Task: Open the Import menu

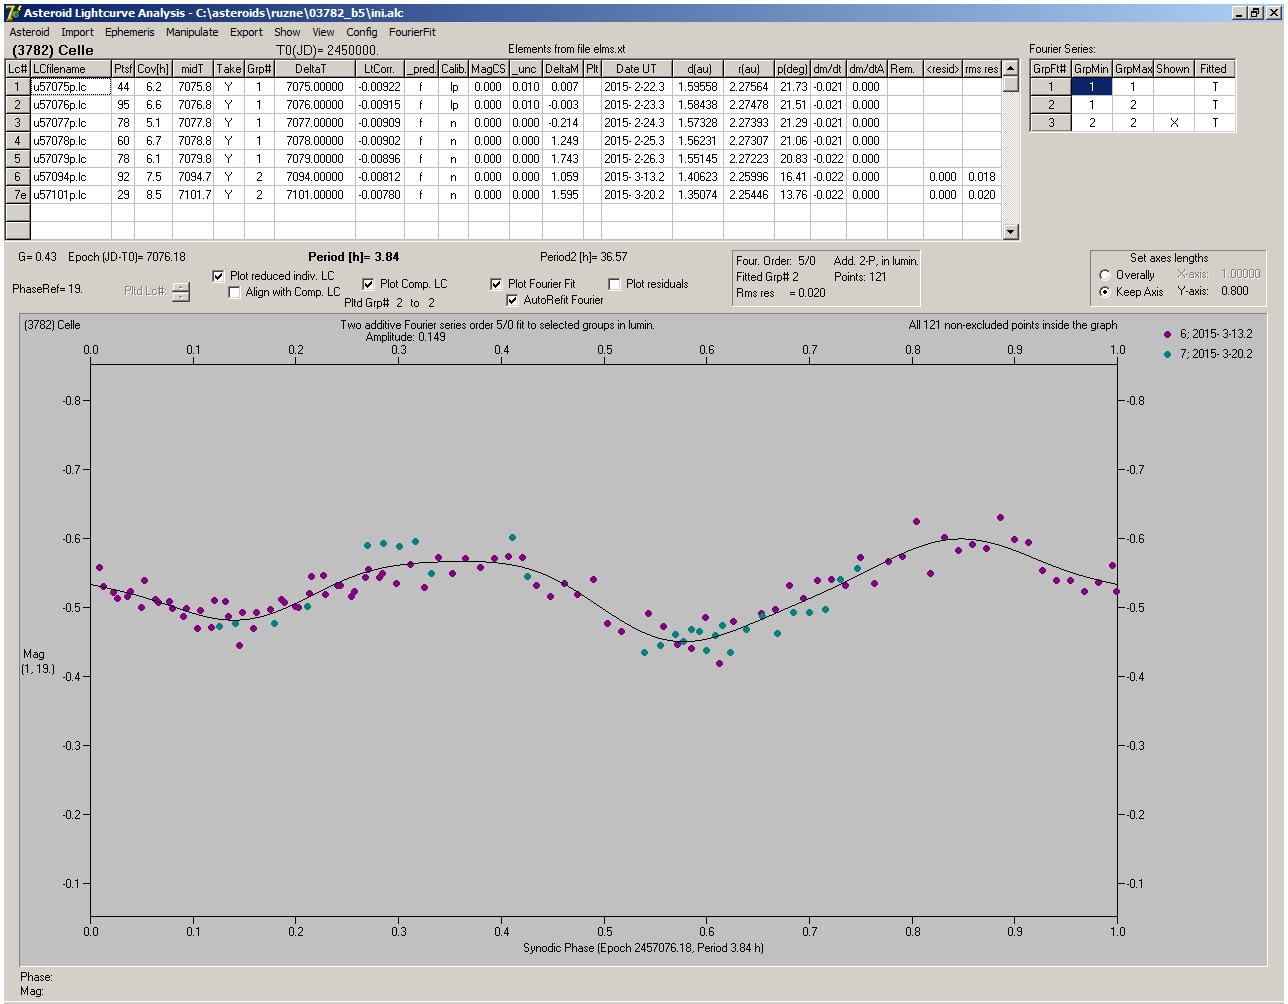Action: click(x=77, y=32)
